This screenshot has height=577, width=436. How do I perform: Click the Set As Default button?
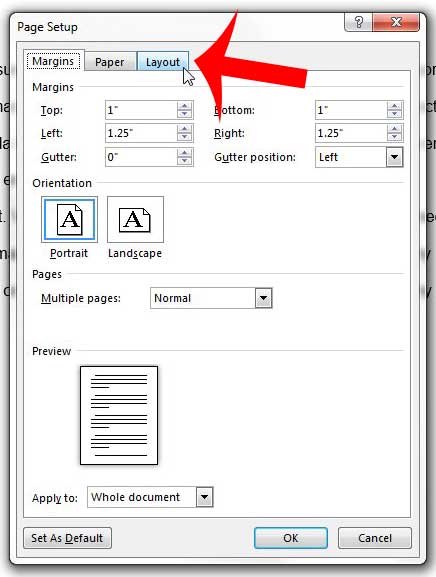click(x=67, y=538)
